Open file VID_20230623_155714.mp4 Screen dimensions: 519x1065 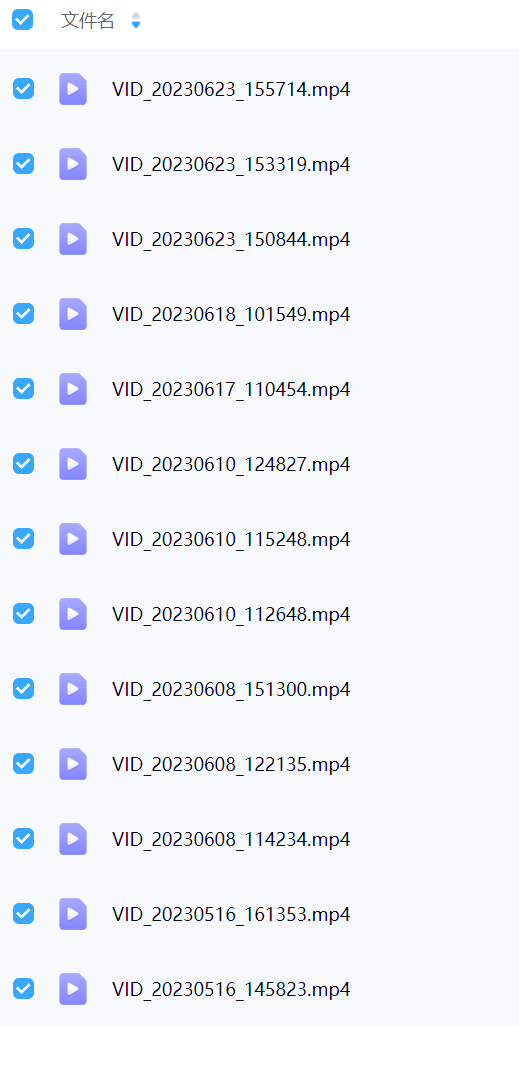pos(231,89)
